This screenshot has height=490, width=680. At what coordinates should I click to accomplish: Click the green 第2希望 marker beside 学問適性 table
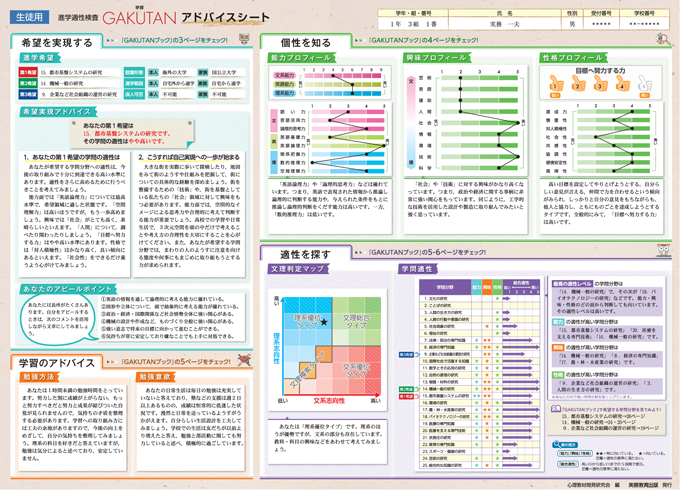point(407,389)
